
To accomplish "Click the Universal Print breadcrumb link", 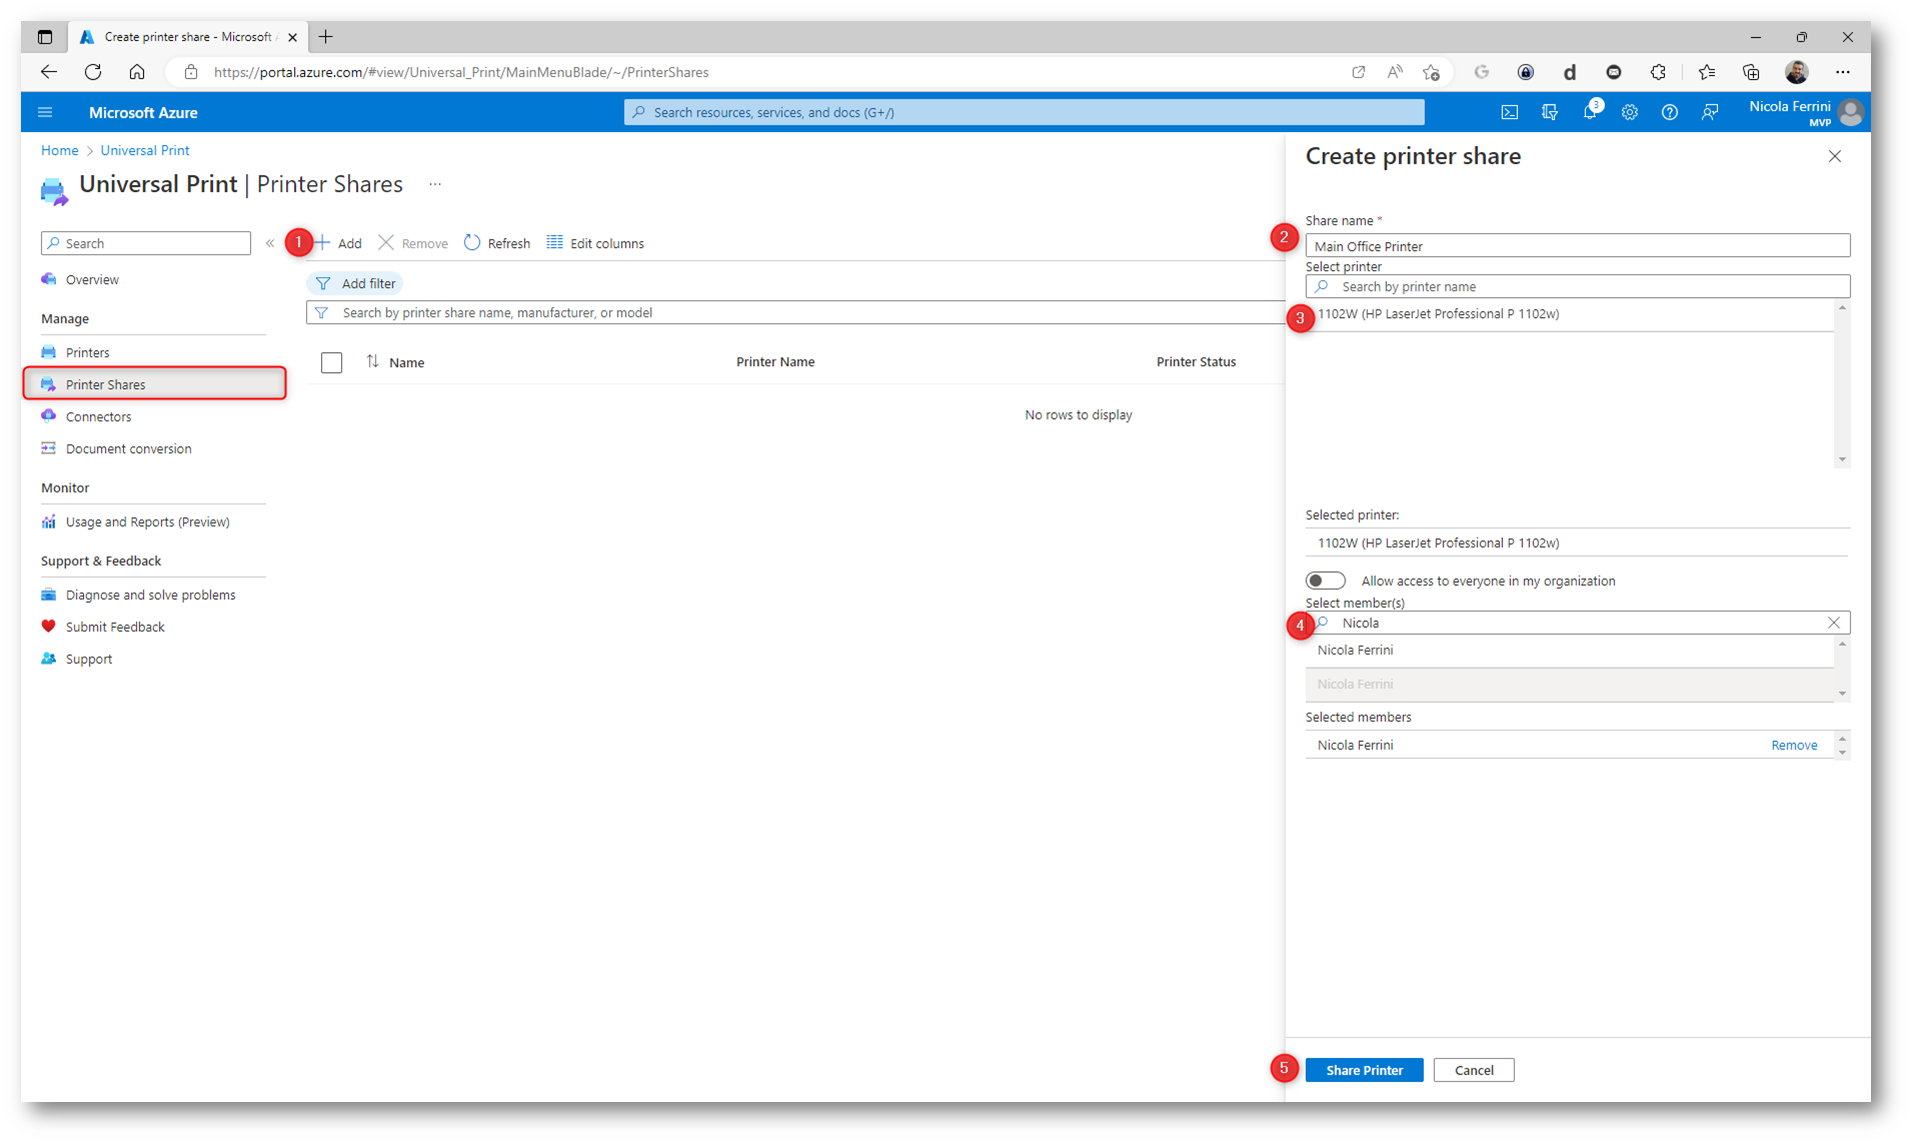I will (144, 150).
